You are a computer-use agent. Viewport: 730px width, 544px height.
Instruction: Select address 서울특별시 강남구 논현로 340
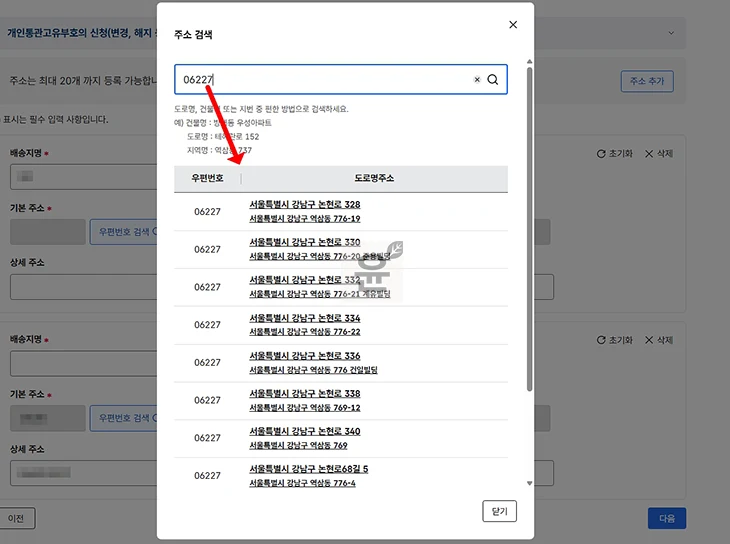pos(304,431)
